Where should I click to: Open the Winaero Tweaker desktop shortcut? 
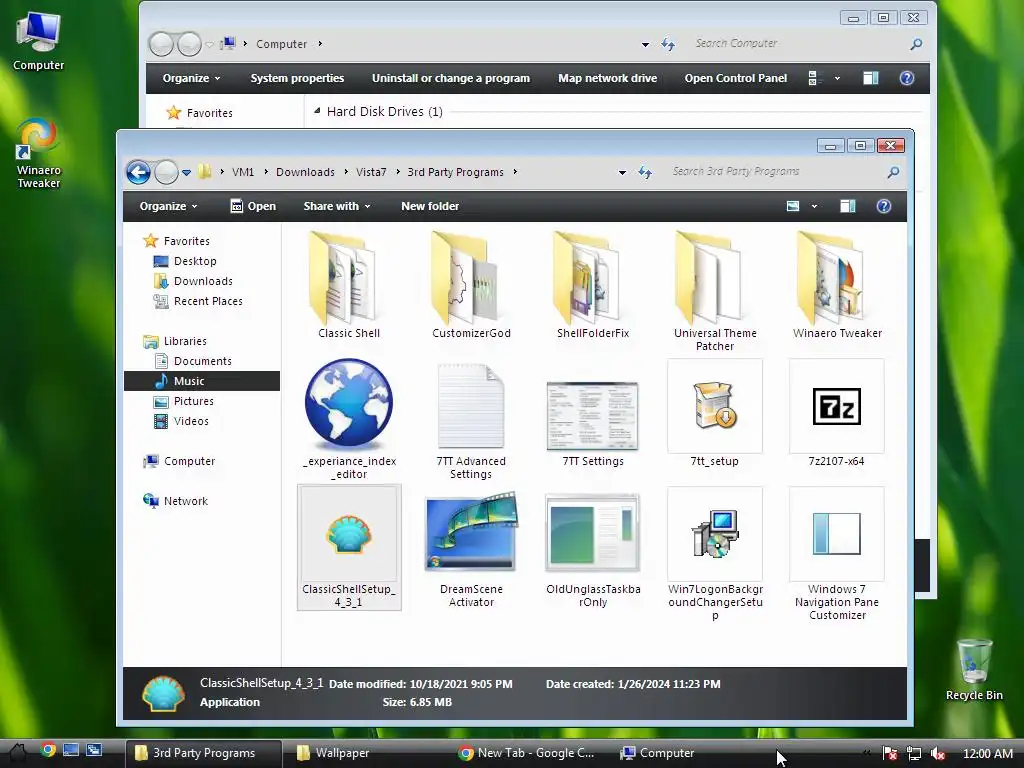click(38, 153)
